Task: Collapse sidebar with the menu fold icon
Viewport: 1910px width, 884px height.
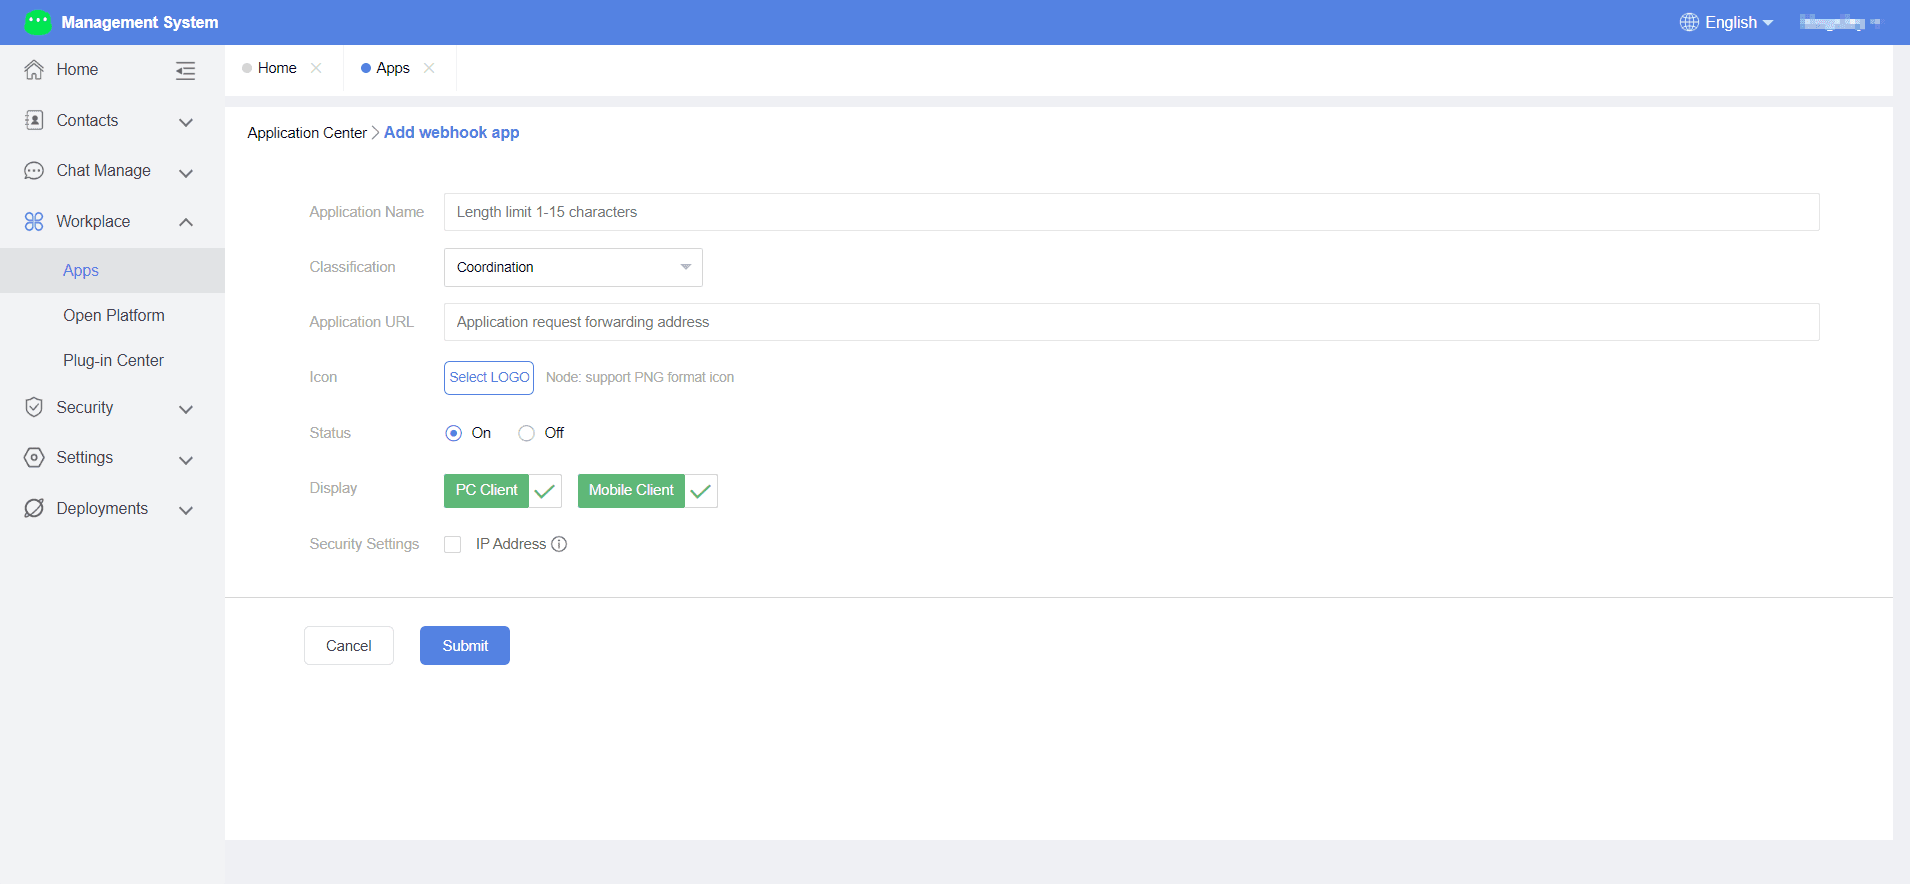Action: (x=185, y=70)
